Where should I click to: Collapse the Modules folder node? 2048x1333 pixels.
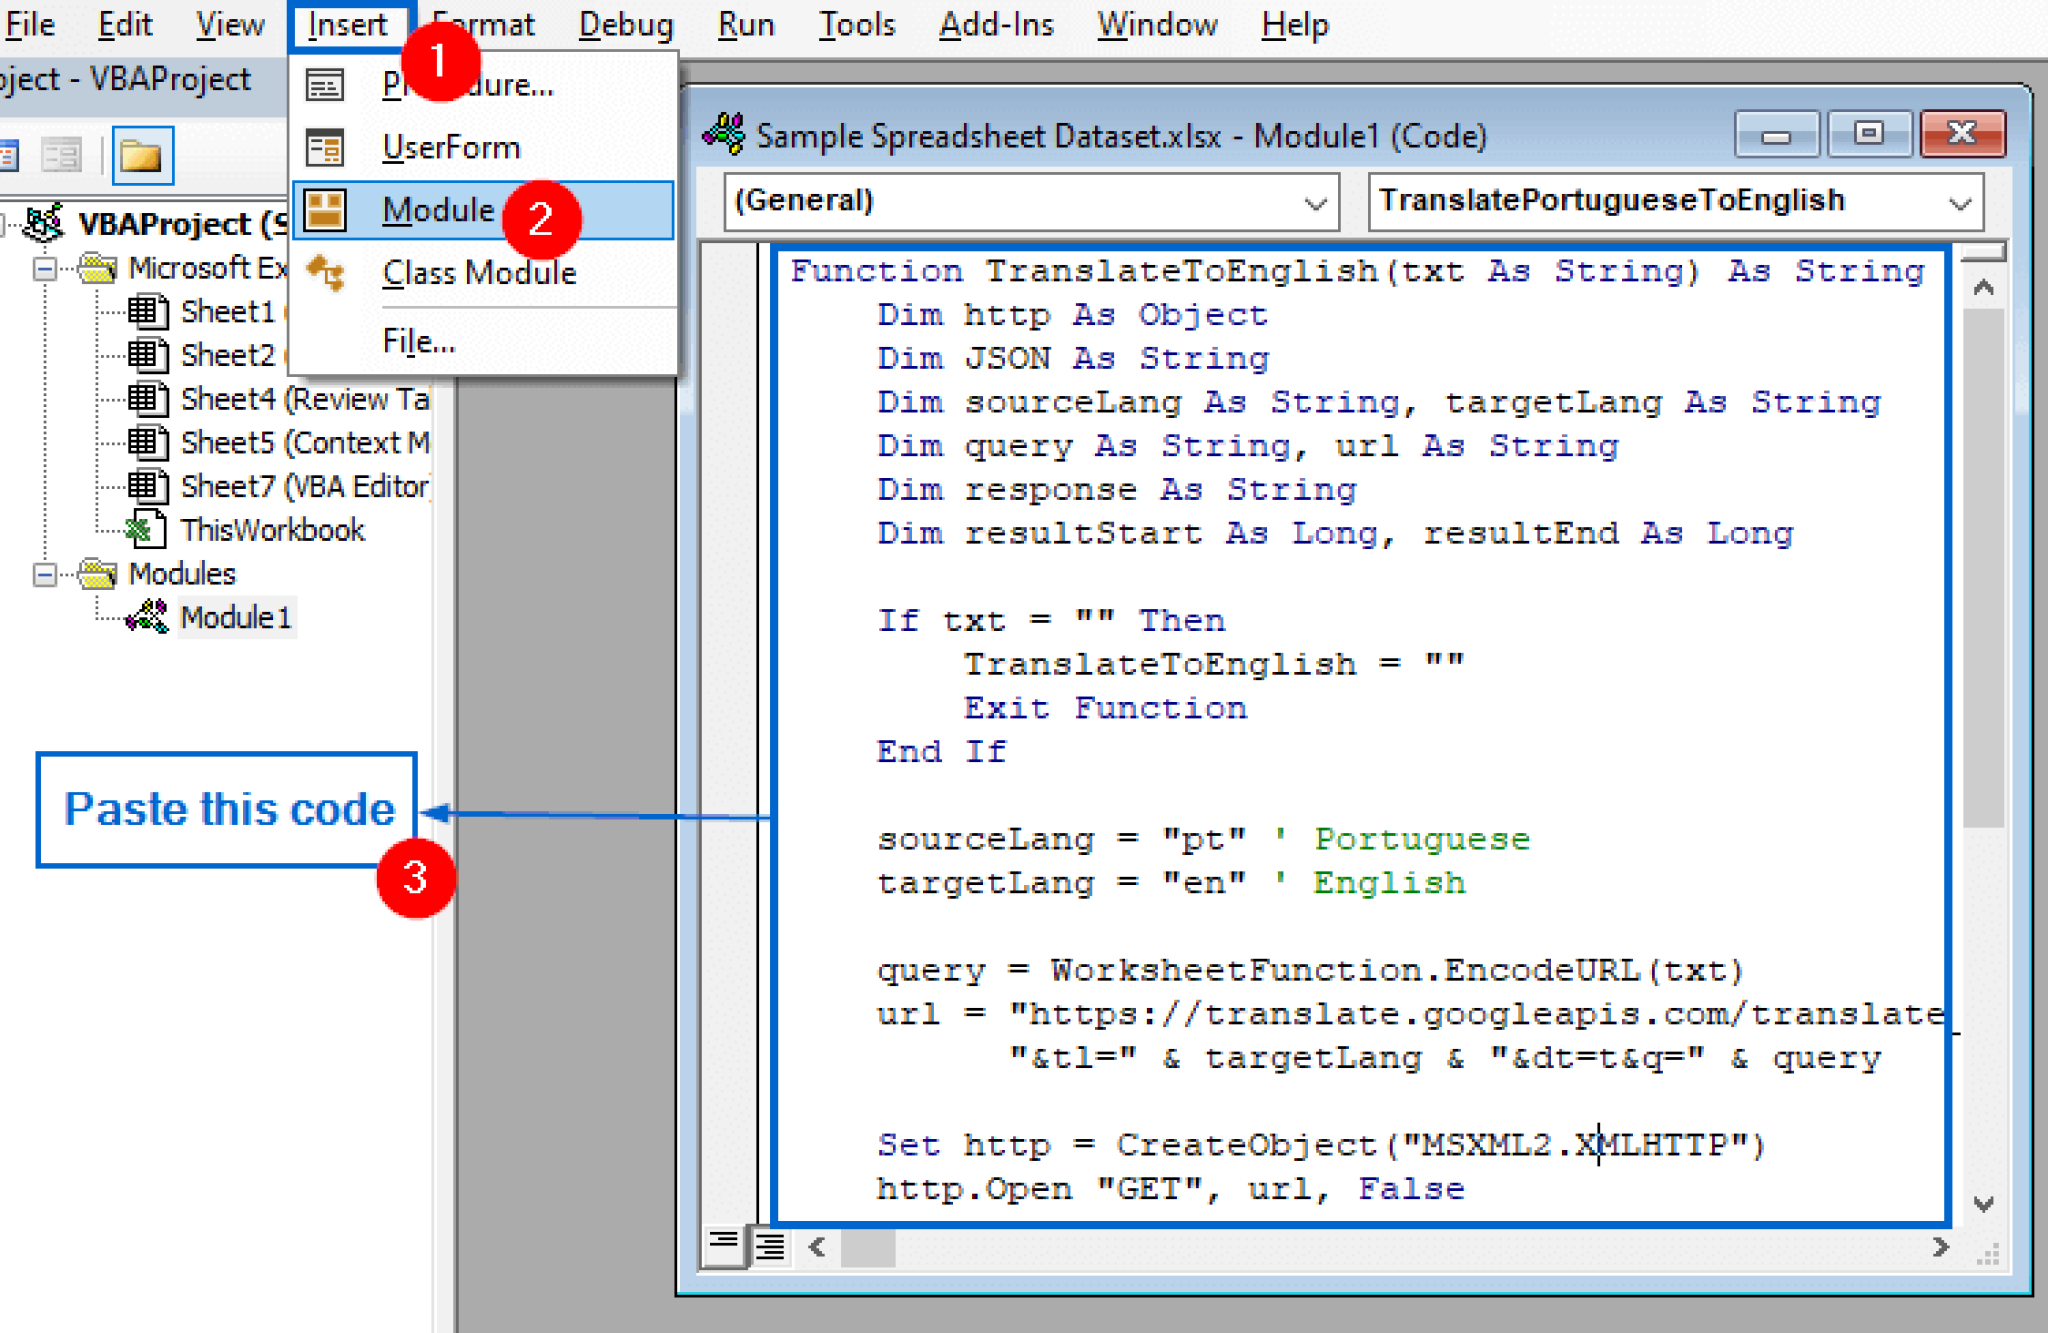coord(45,574)
